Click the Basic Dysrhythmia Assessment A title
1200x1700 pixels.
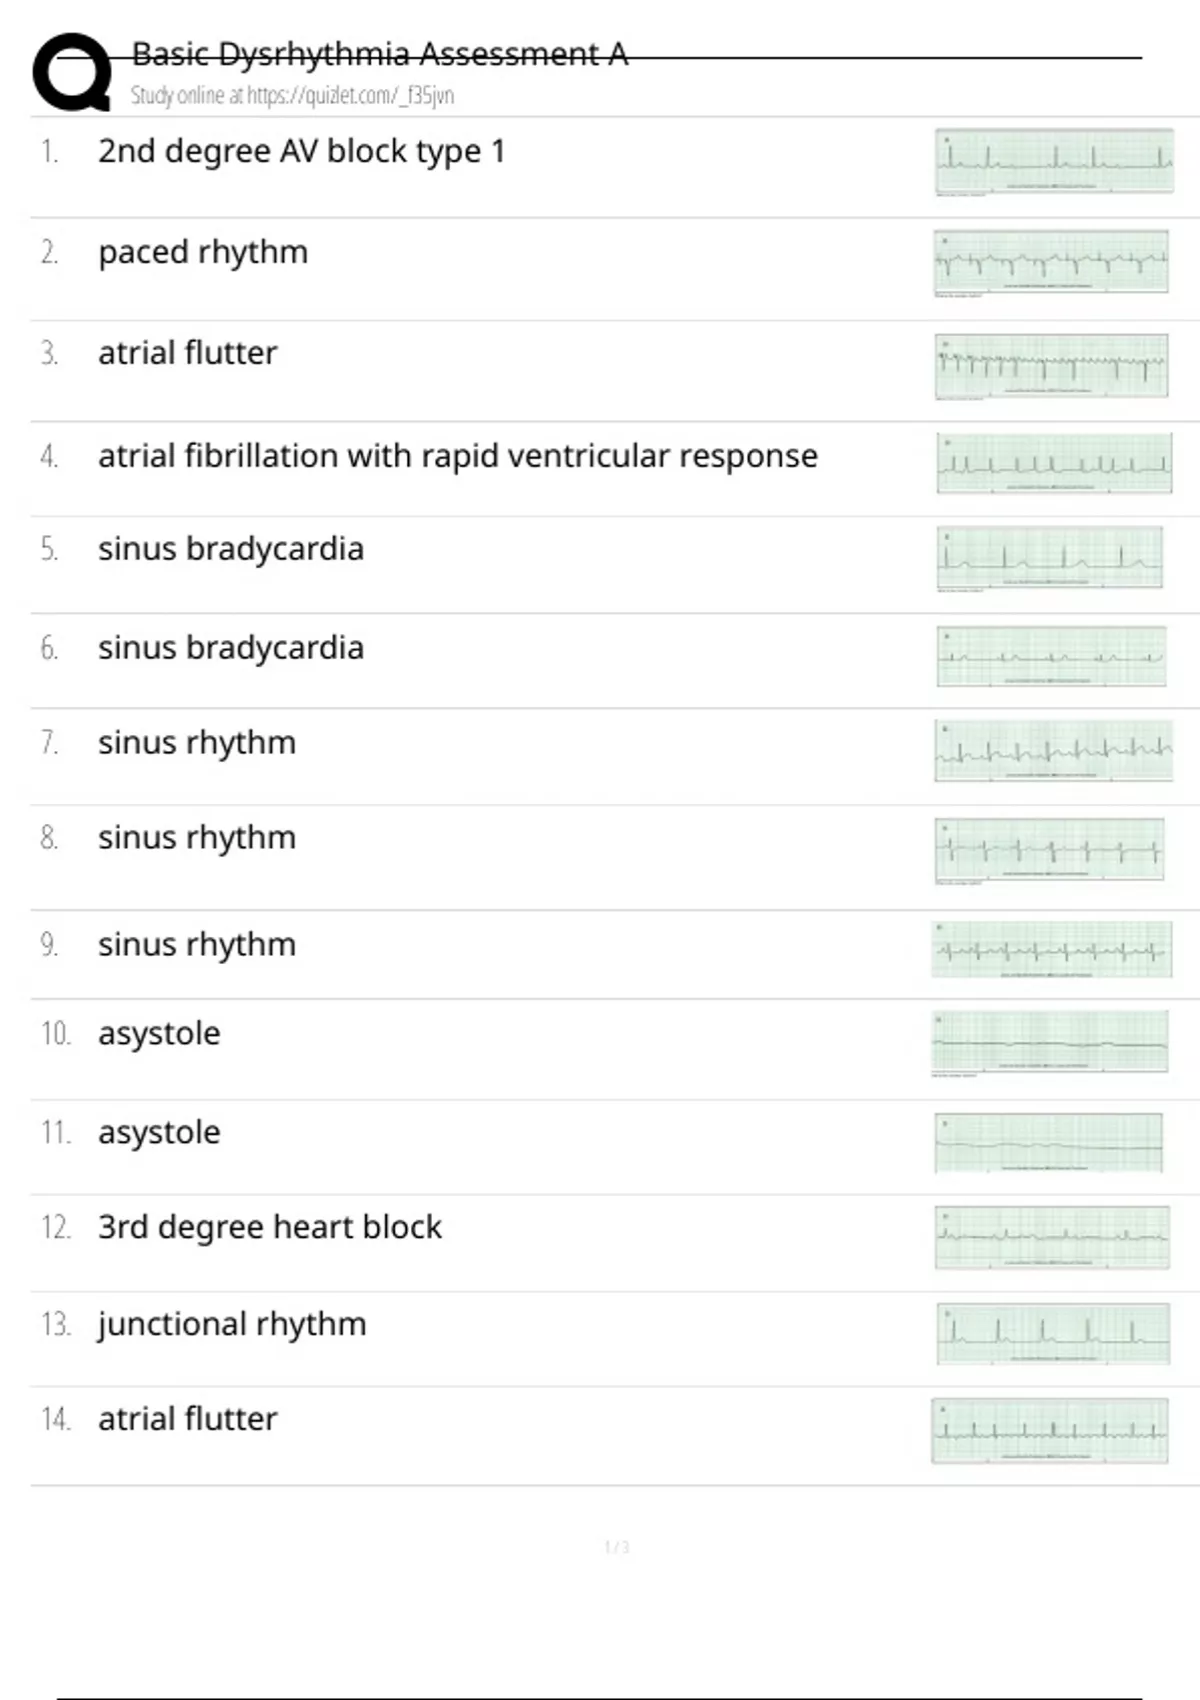(380, 54)
